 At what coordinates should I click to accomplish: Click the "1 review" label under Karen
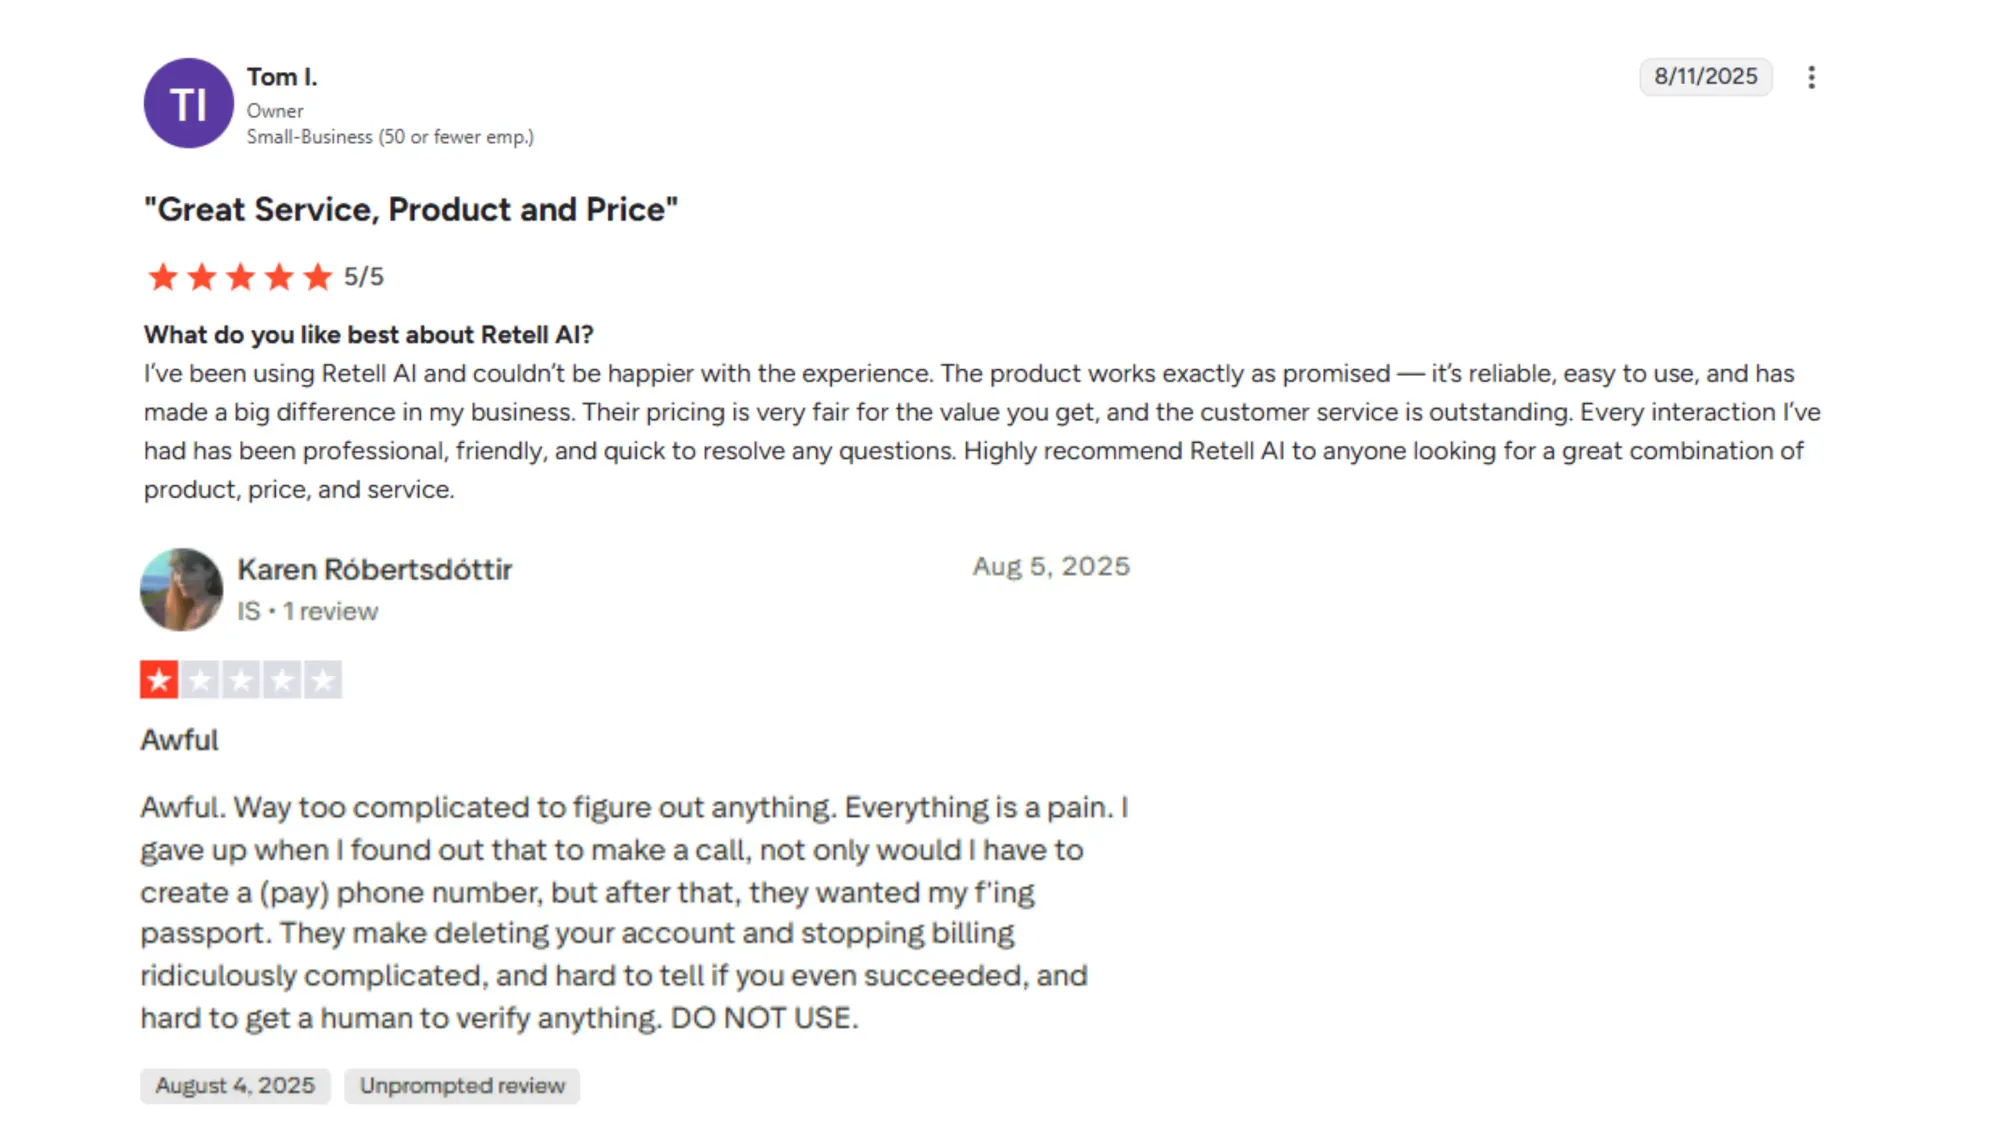point(330,611)
